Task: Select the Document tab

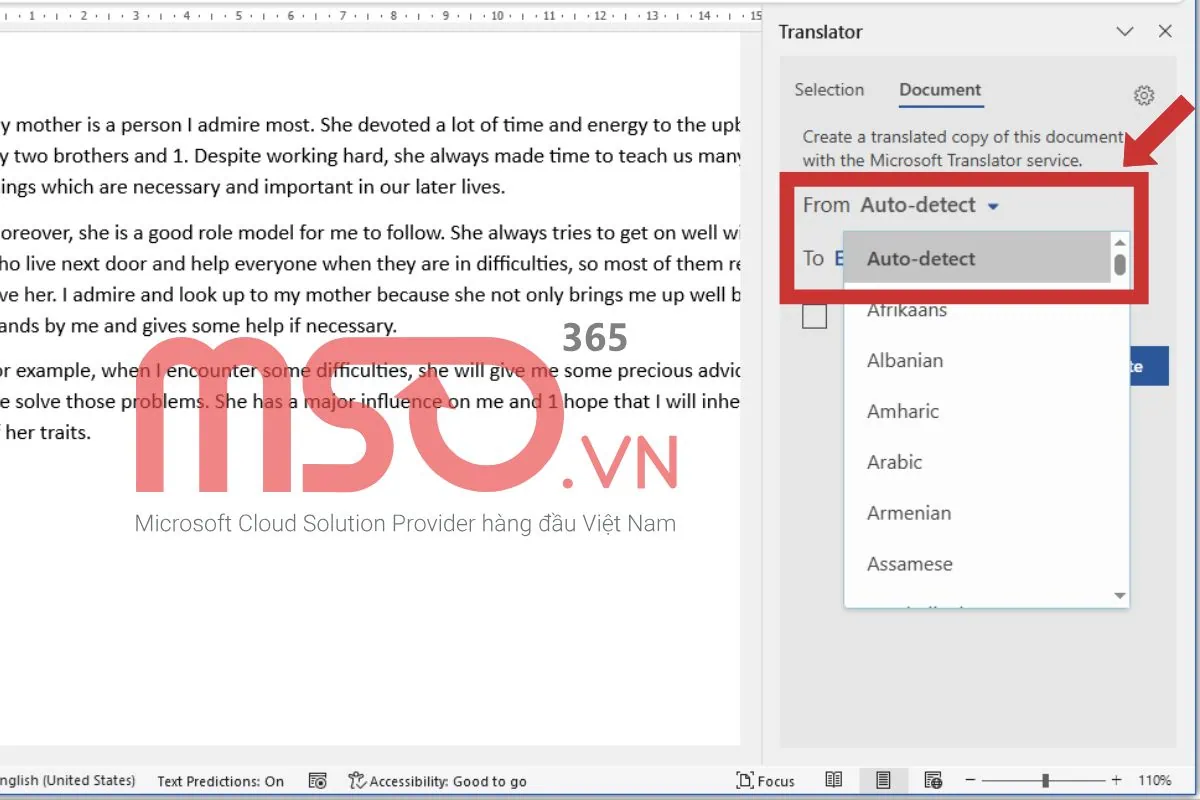Action: [x=940, y=90]
